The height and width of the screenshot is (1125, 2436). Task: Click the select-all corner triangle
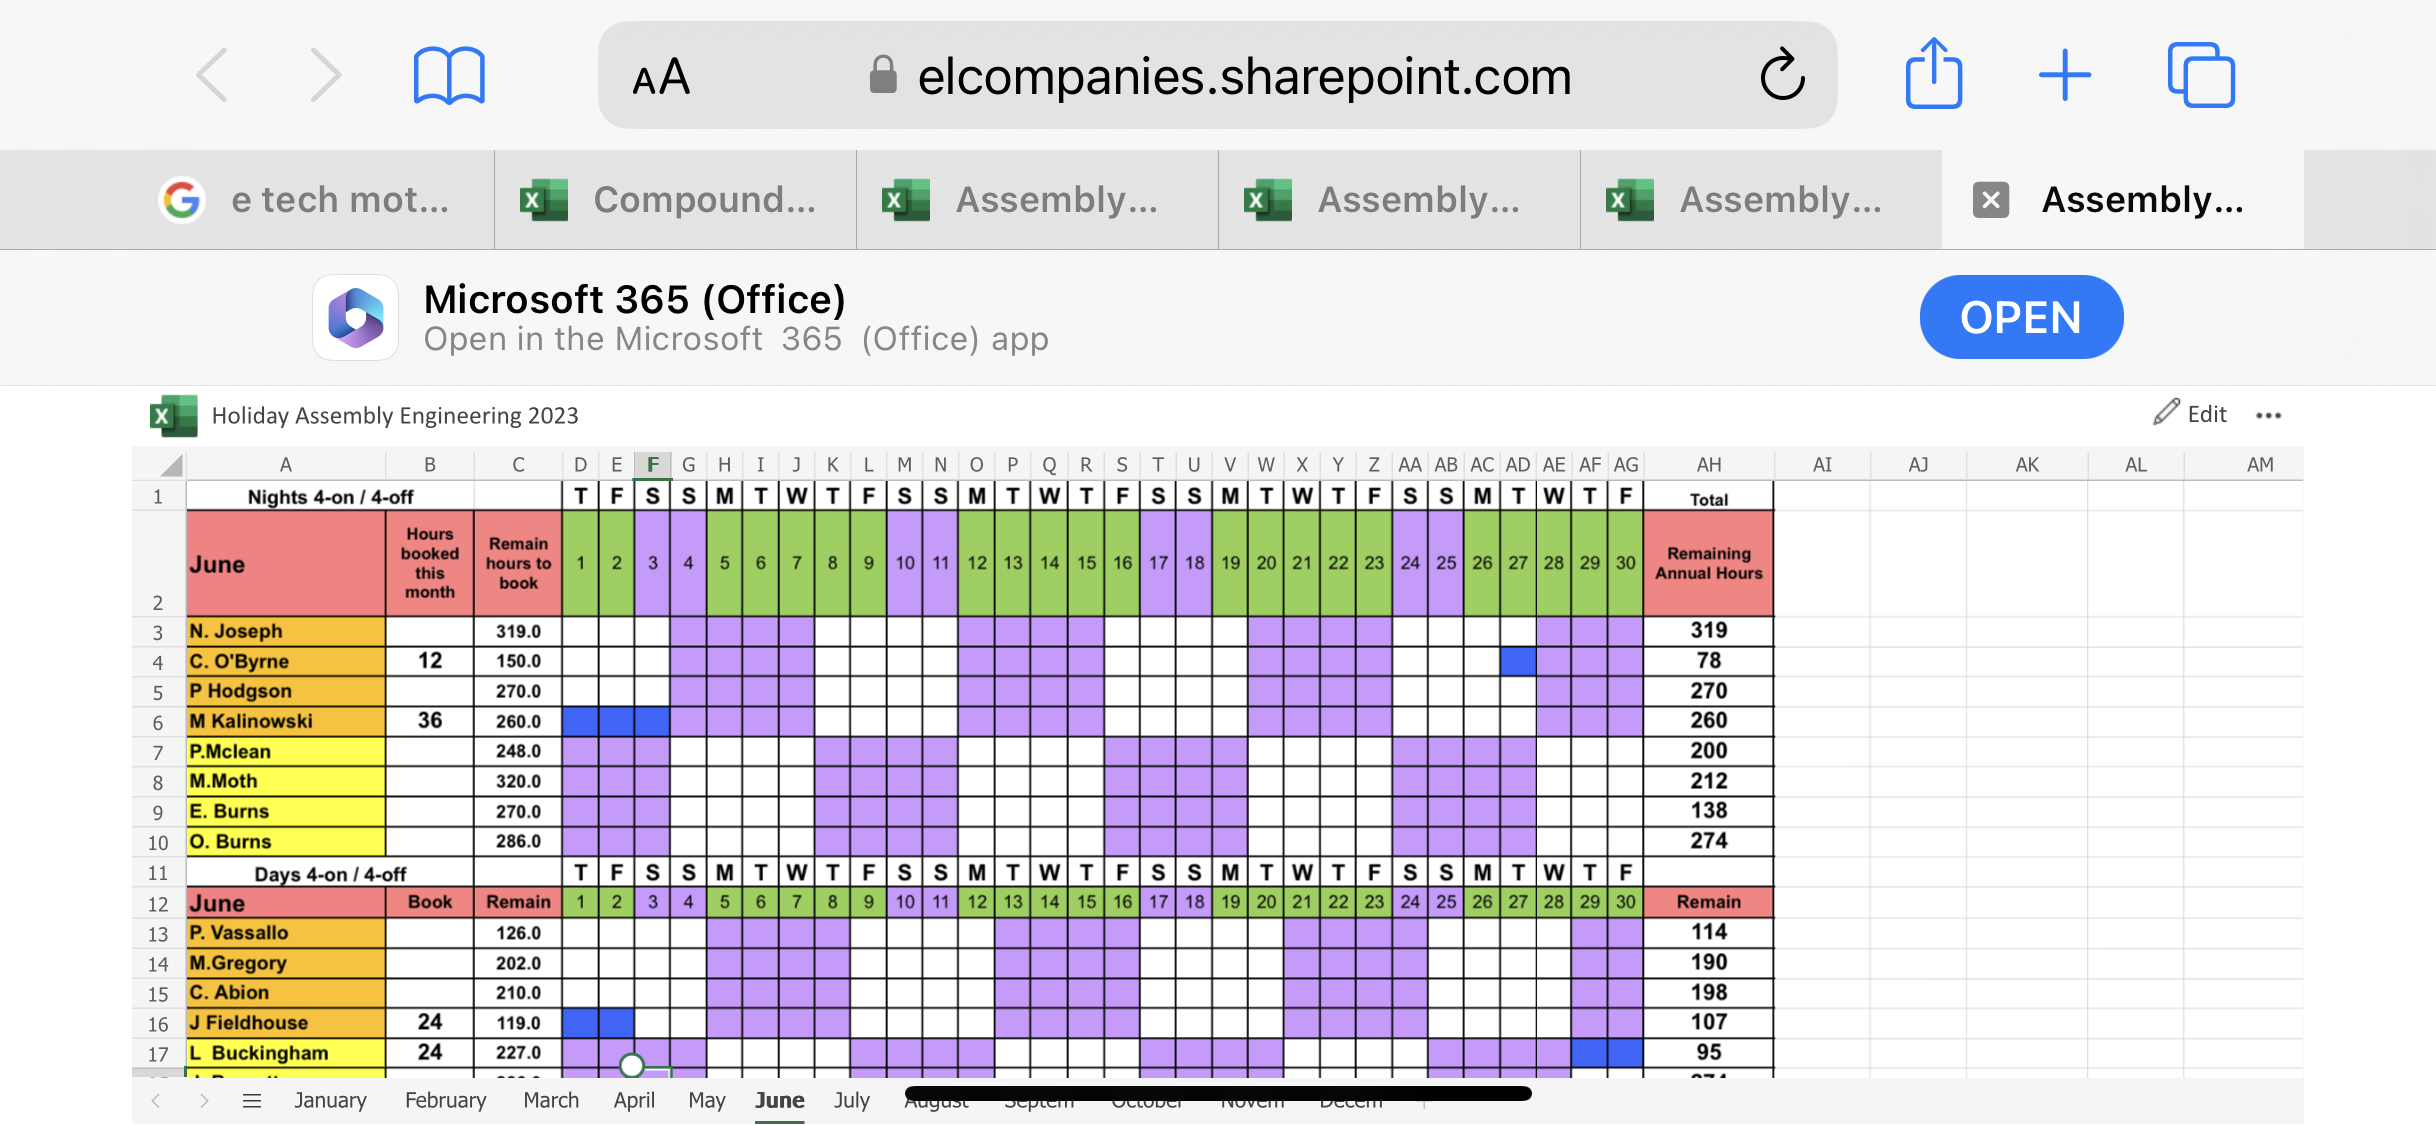(171, 465)
